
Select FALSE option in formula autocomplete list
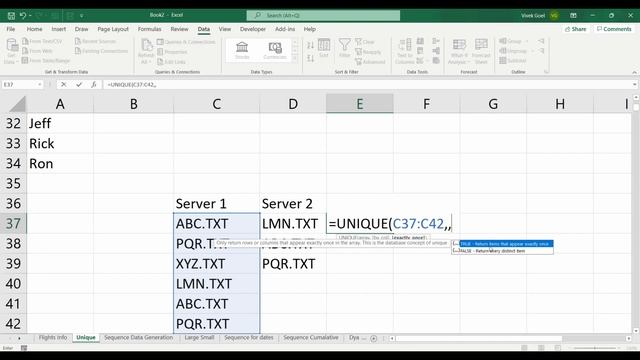click(x=503, y=251)
